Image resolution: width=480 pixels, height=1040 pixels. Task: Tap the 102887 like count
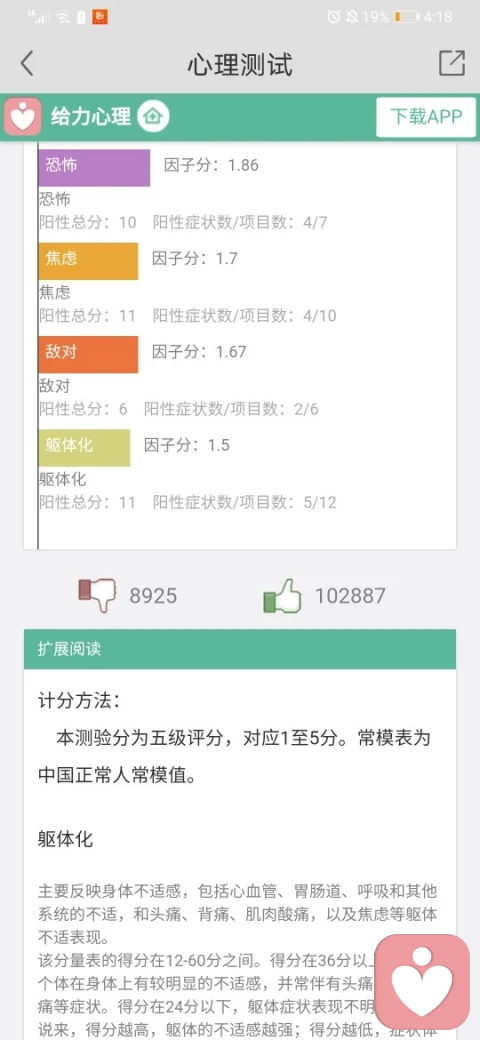tap(349, 596)
